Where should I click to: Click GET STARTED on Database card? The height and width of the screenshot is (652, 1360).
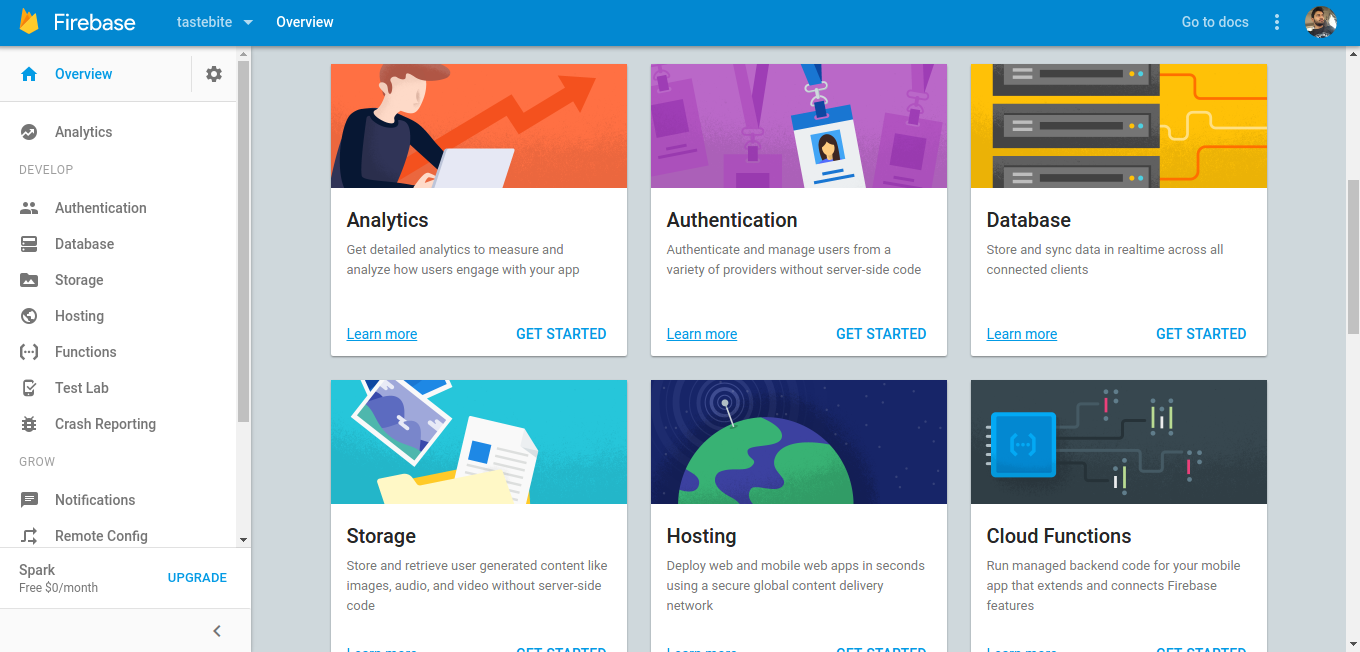point(1201,334)
